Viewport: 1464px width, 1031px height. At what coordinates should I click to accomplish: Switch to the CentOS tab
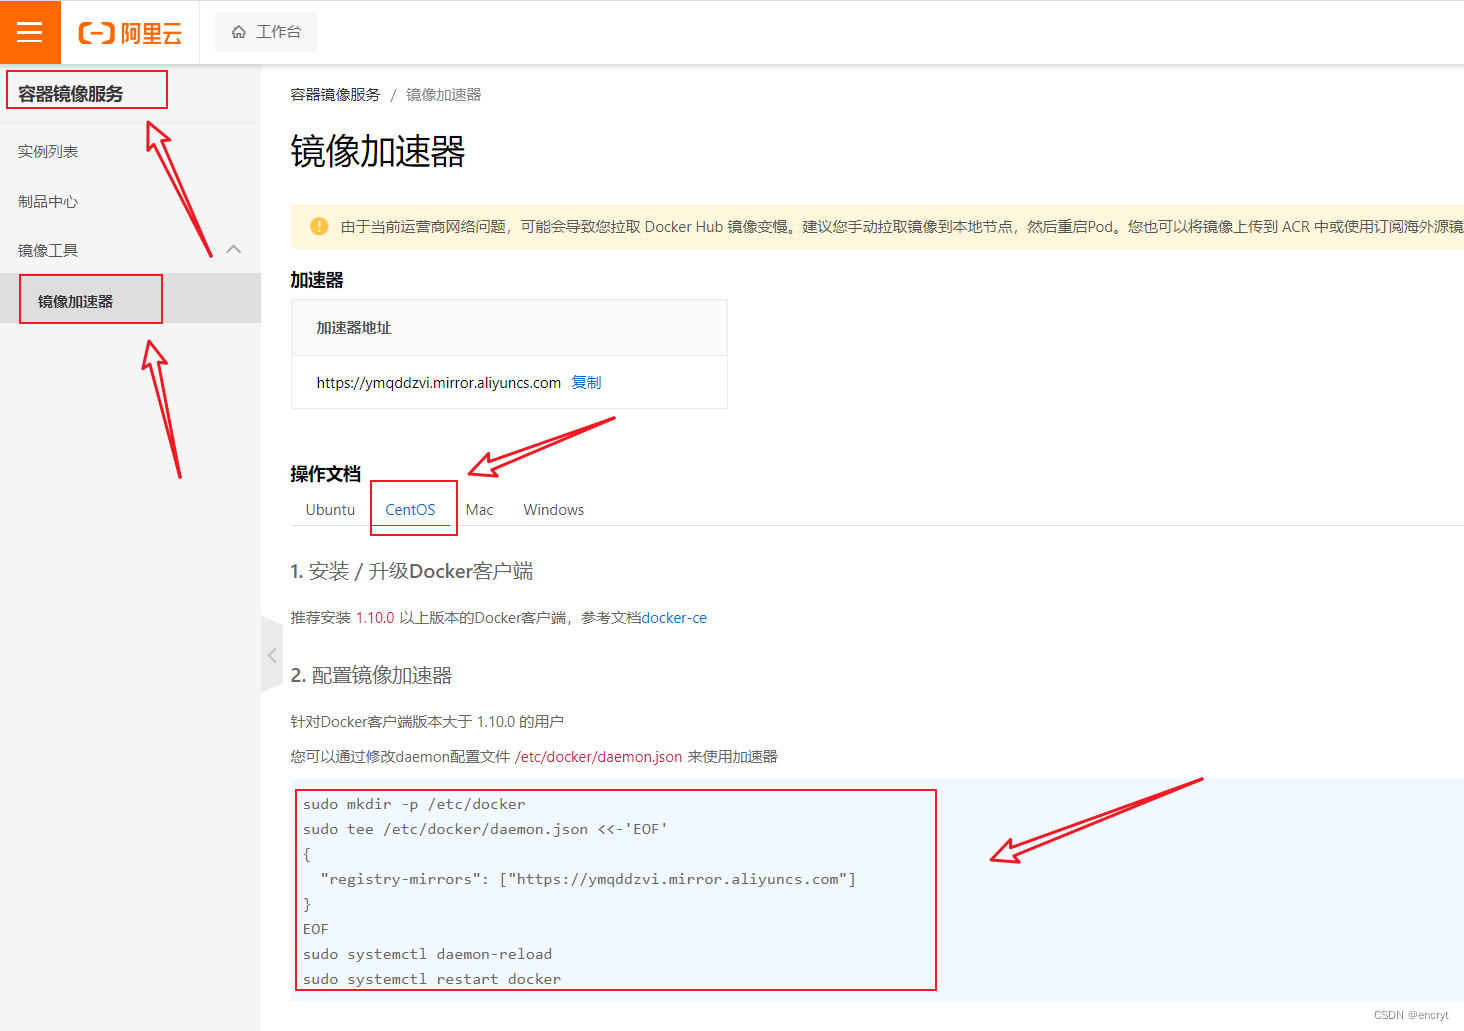pos(410,510)
